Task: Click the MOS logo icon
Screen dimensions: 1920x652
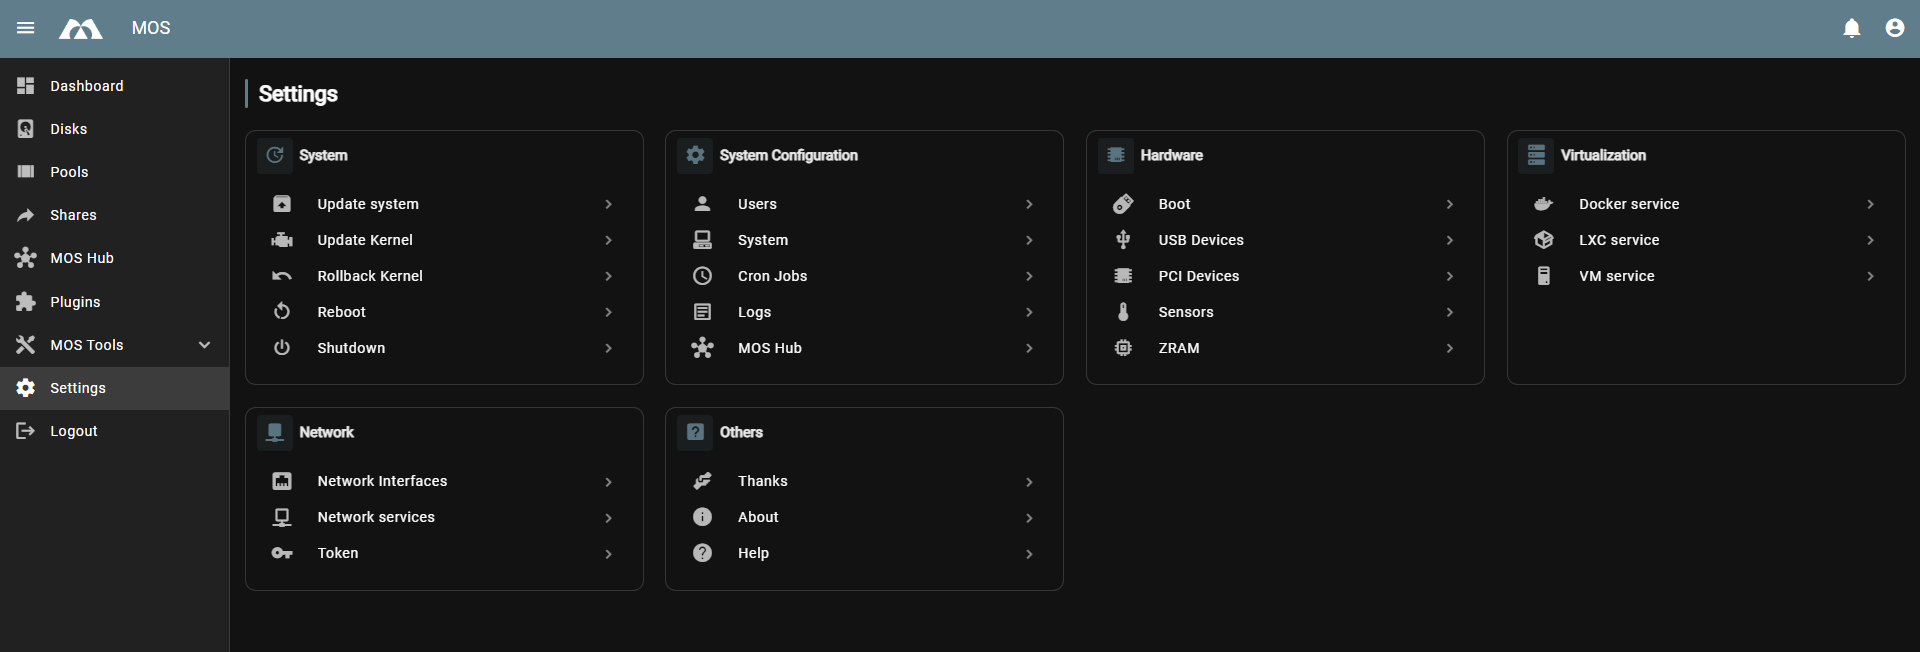Action: [x=81, y=28]
